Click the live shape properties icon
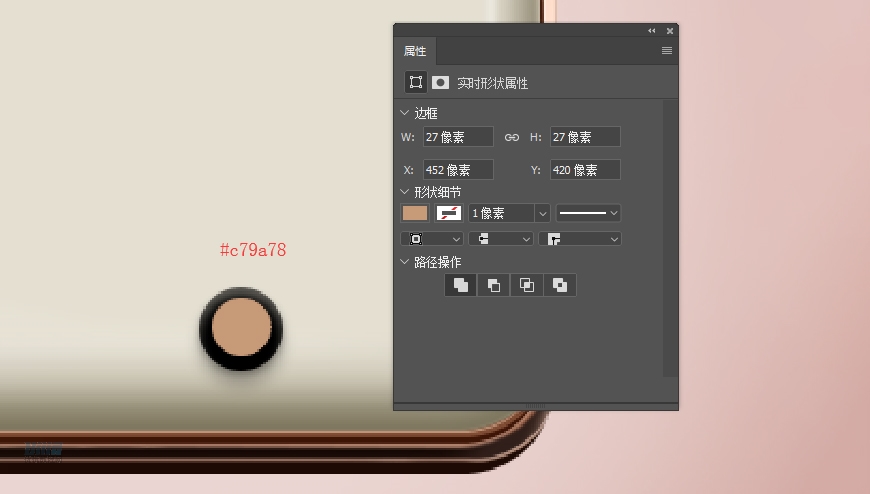 pos(415,83)
